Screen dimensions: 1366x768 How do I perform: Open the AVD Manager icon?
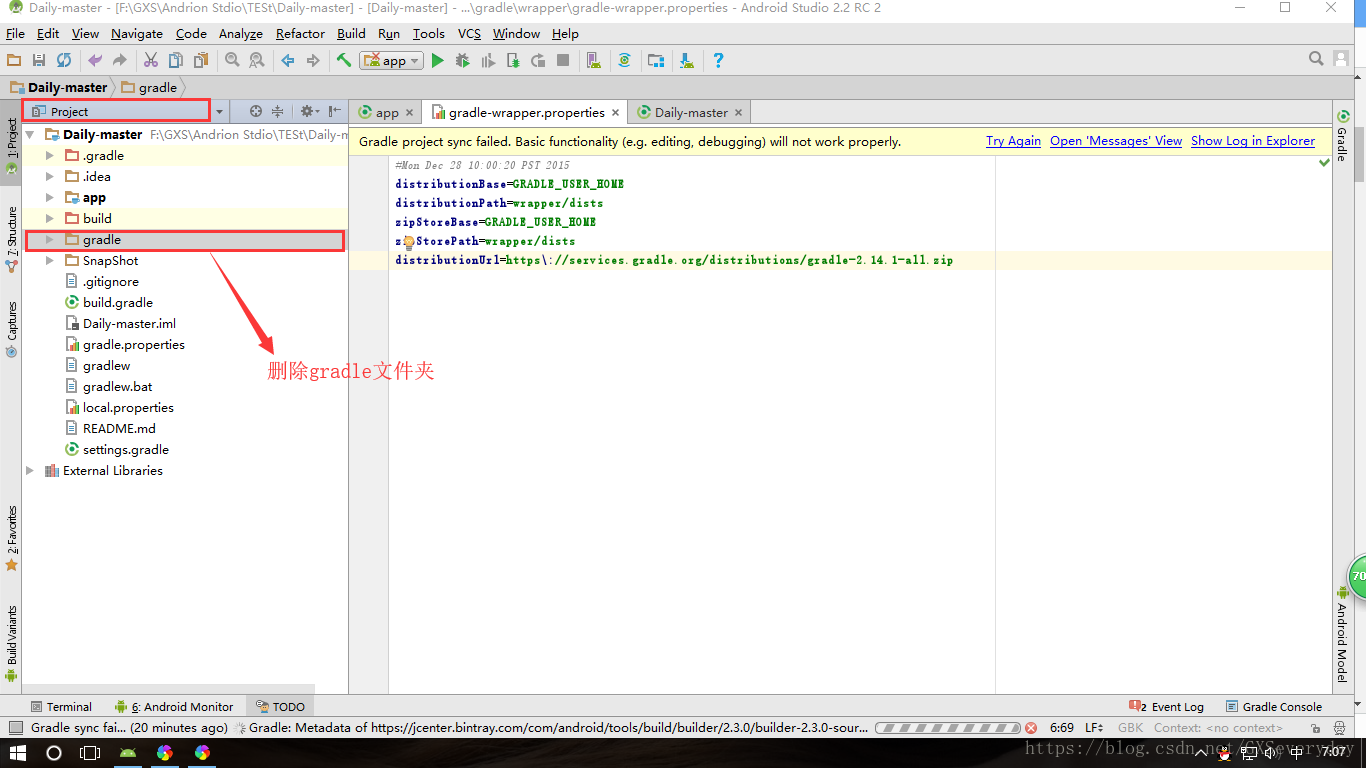point(594,61)
